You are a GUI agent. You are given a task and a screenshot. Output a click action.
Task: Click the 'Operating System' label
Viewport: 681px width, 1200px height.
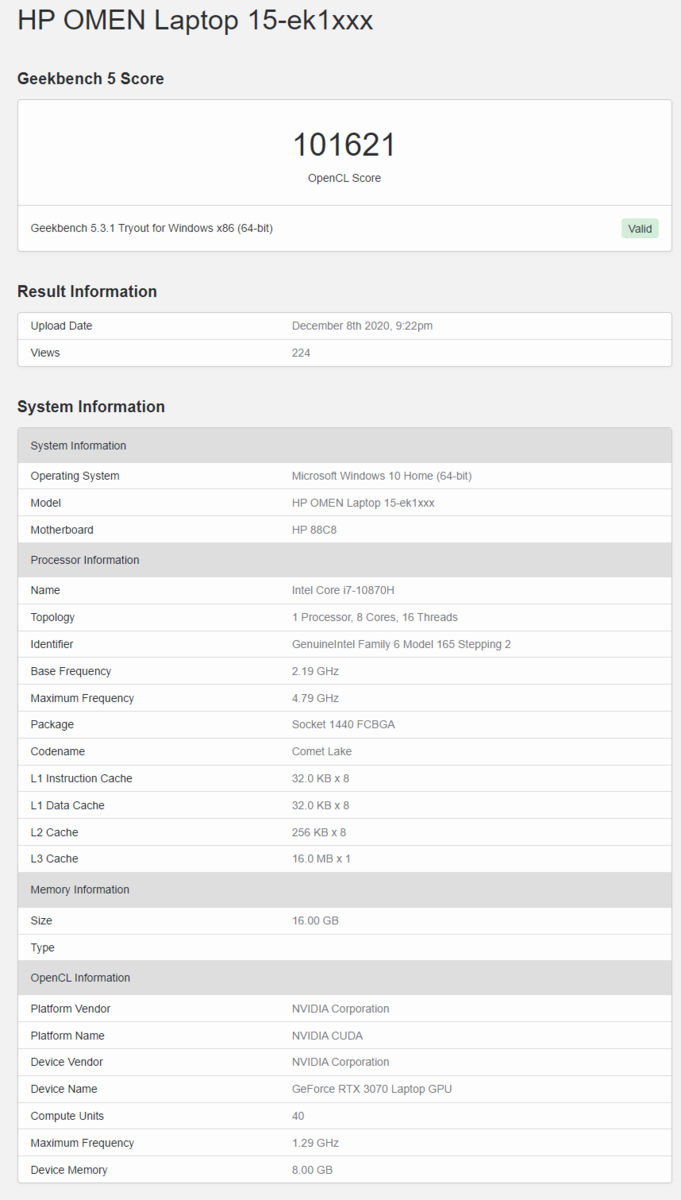[x=75, y=476]
